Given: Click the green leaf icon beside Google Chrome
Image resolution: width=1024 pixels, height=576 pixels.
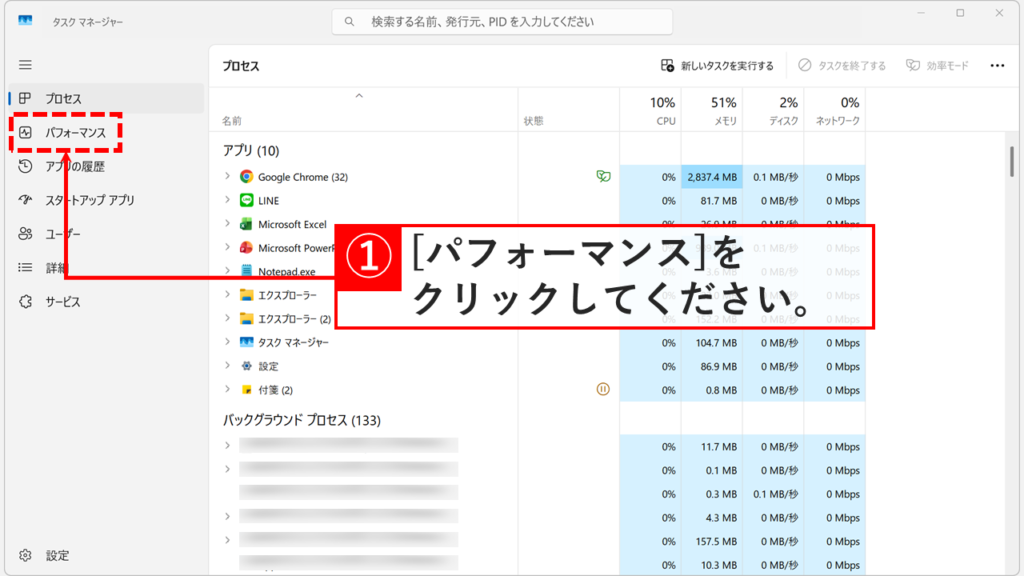Looking at the screenshot, I should point(604,176).
